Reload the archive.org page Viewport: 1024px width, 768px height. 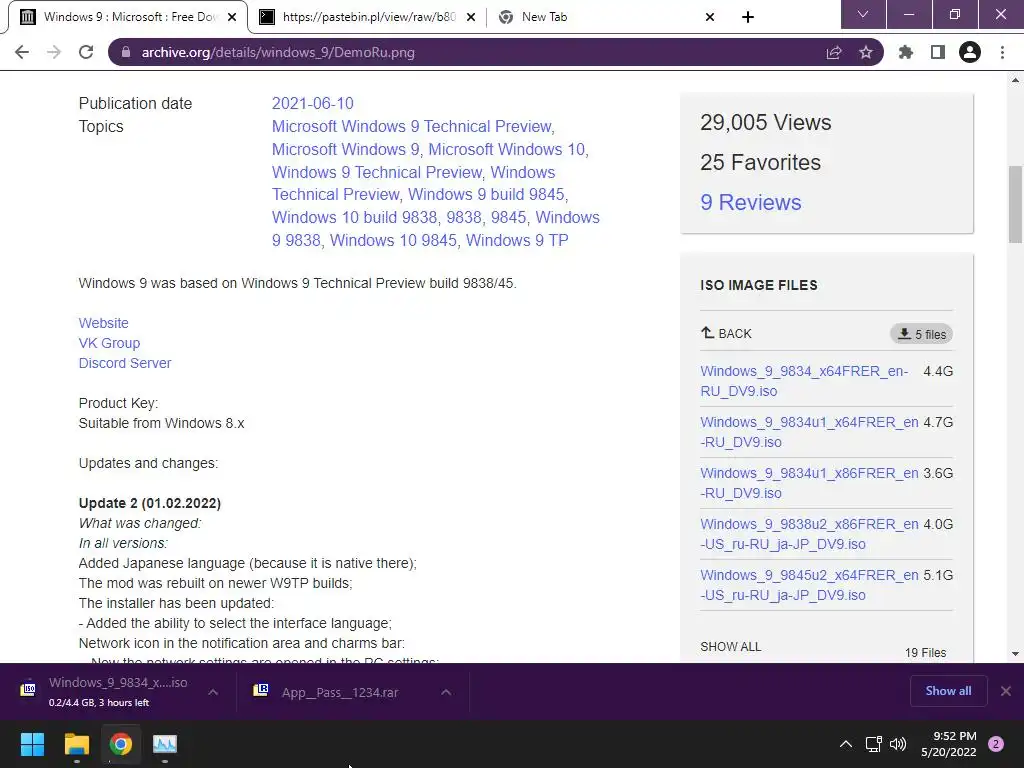tap(86, 52)
